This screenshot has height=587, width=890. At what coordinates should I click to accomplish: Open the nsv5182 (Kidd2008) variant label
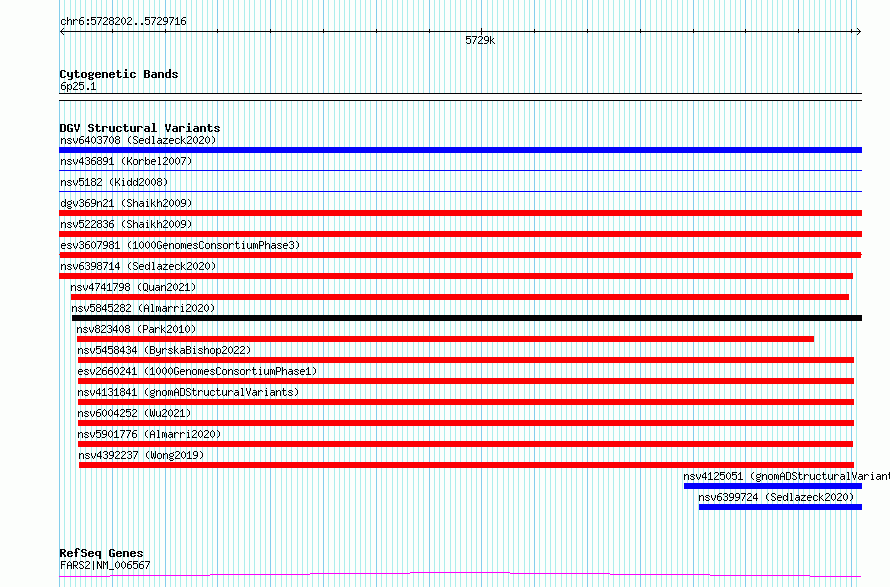[114, 182]
